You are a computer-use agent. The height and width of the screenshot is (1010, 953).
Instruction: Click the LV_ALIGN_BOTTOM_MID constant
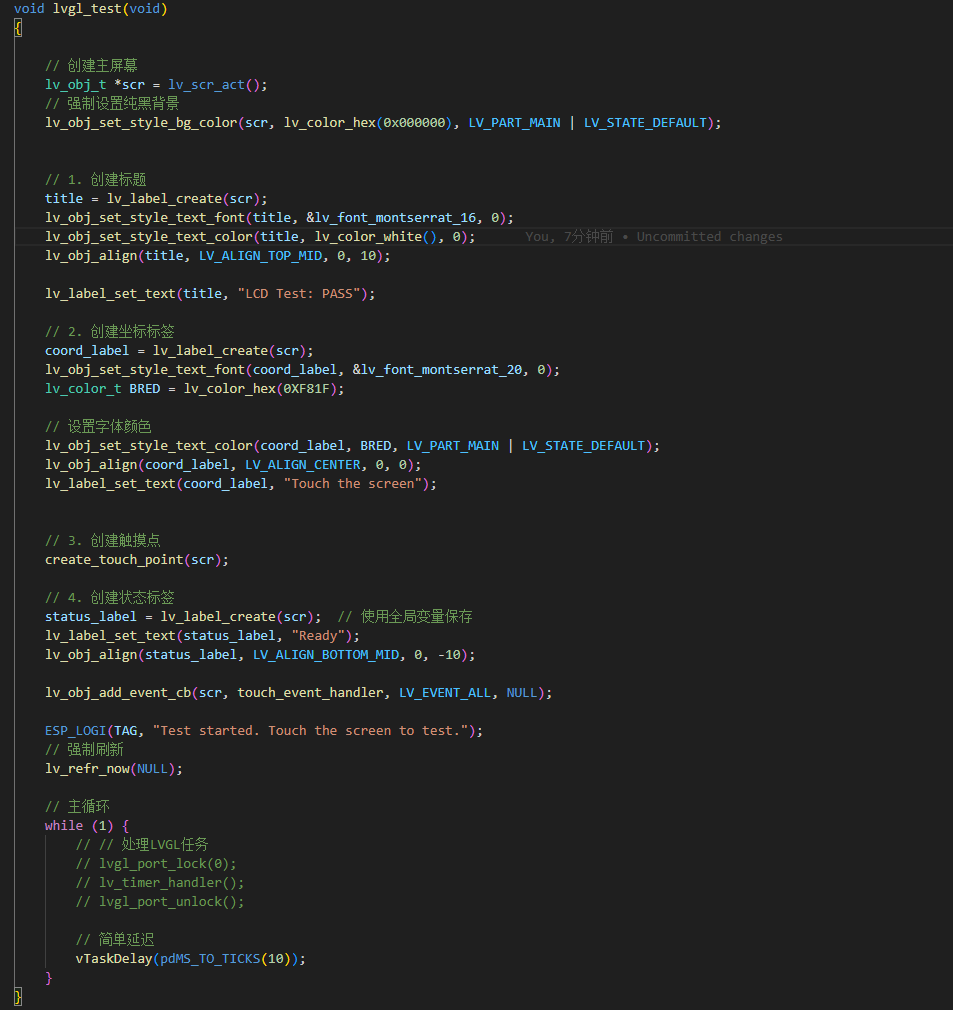coord(326,655)
